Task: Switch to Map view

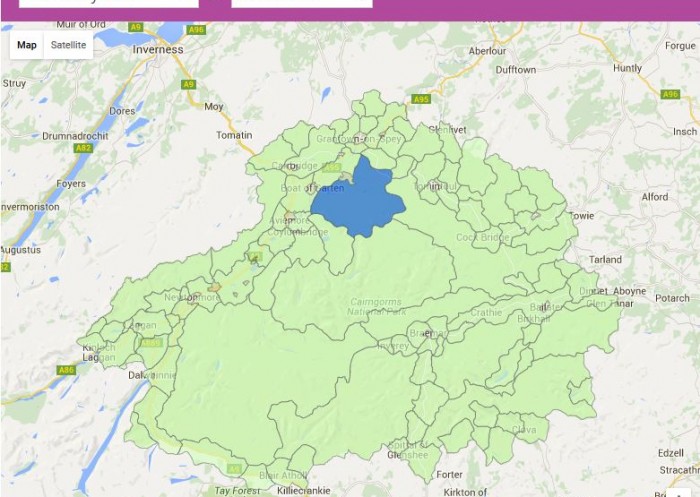Action: (x=27, y=45)
